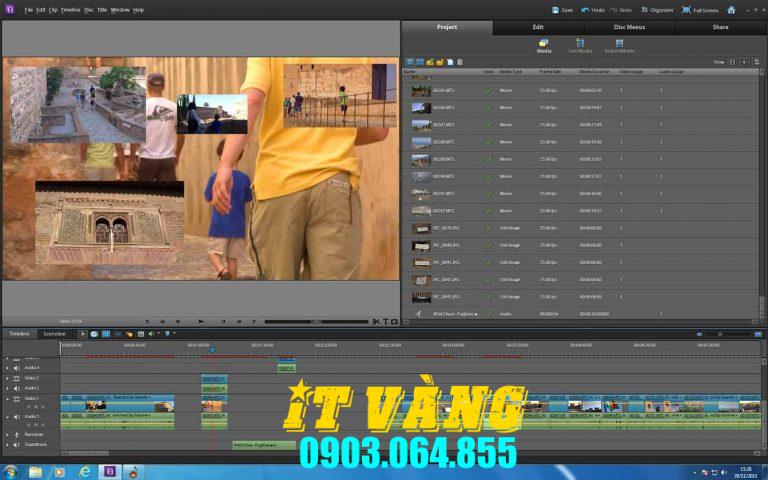Click the InstantMovie icon
Viewport: 768px width, 480px height.
coord(619,46)
